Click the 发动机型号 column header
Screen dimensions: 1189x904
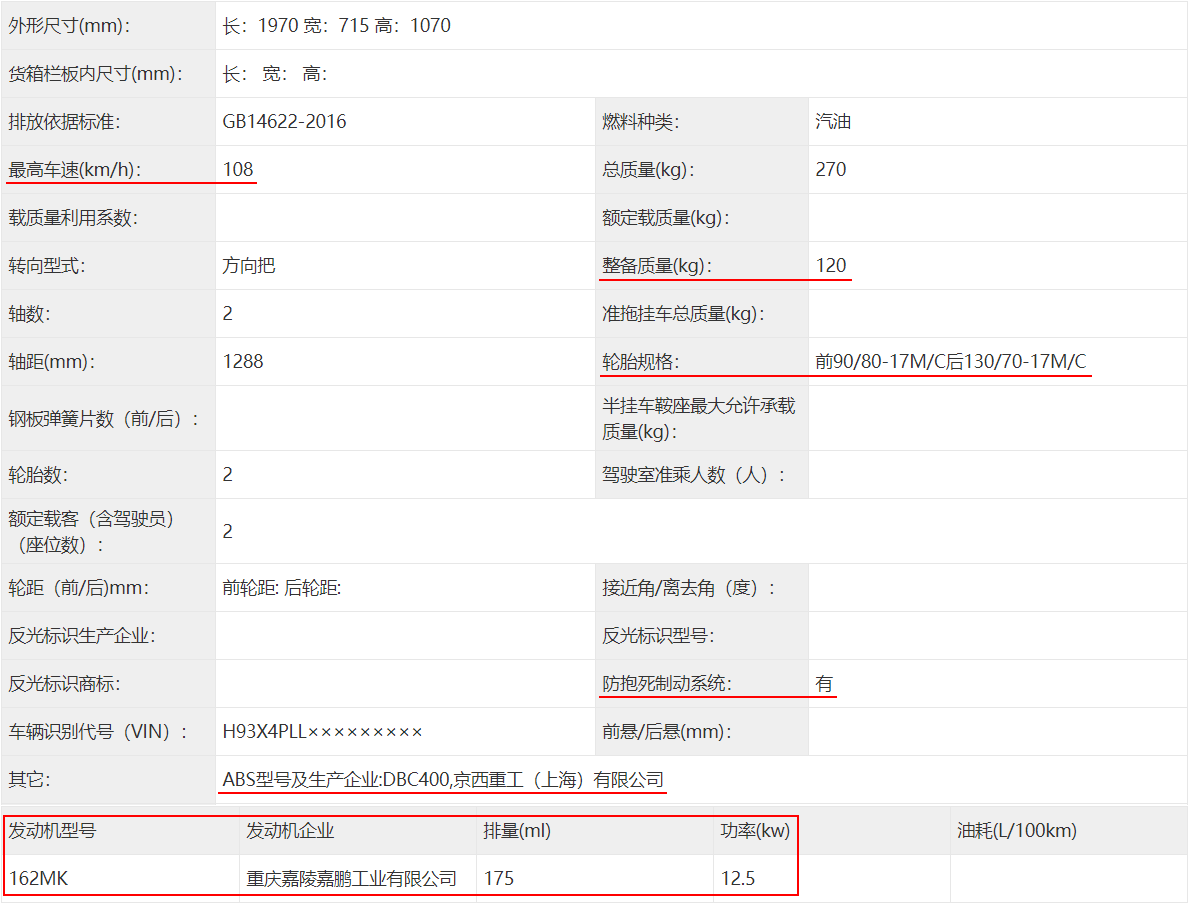(x=52, y=831)
